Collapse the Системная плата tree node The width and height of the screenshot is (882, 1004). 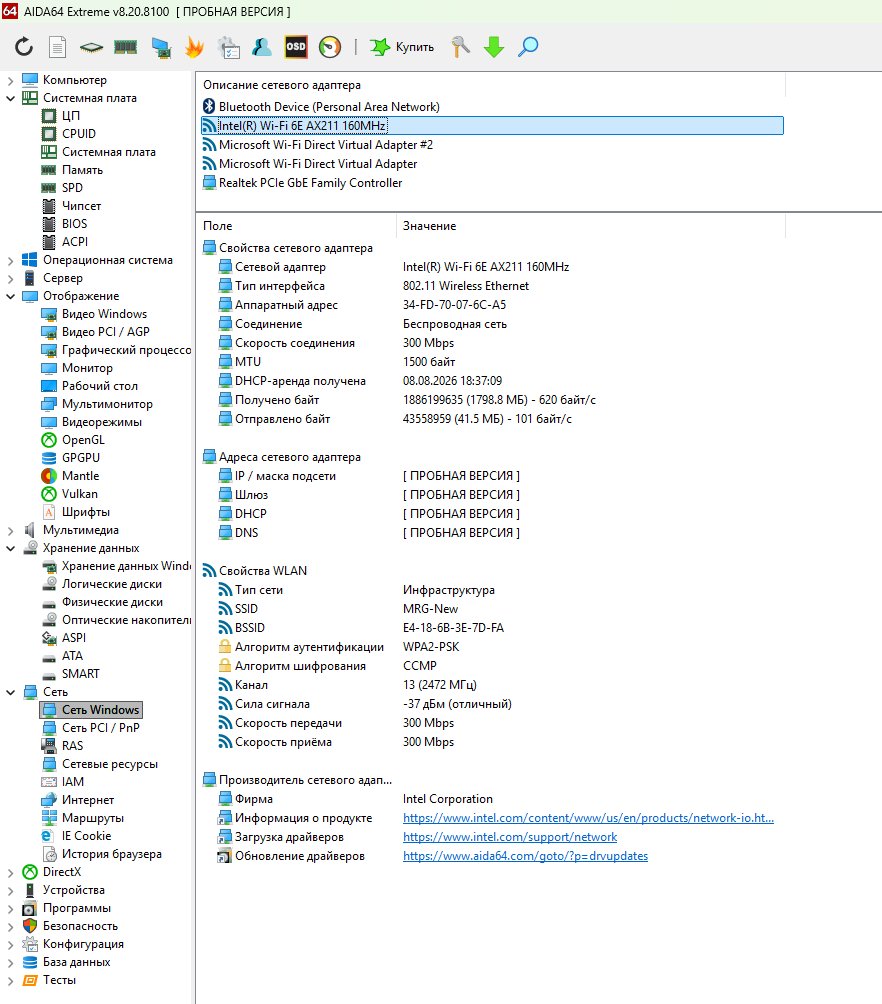(10, 99)
